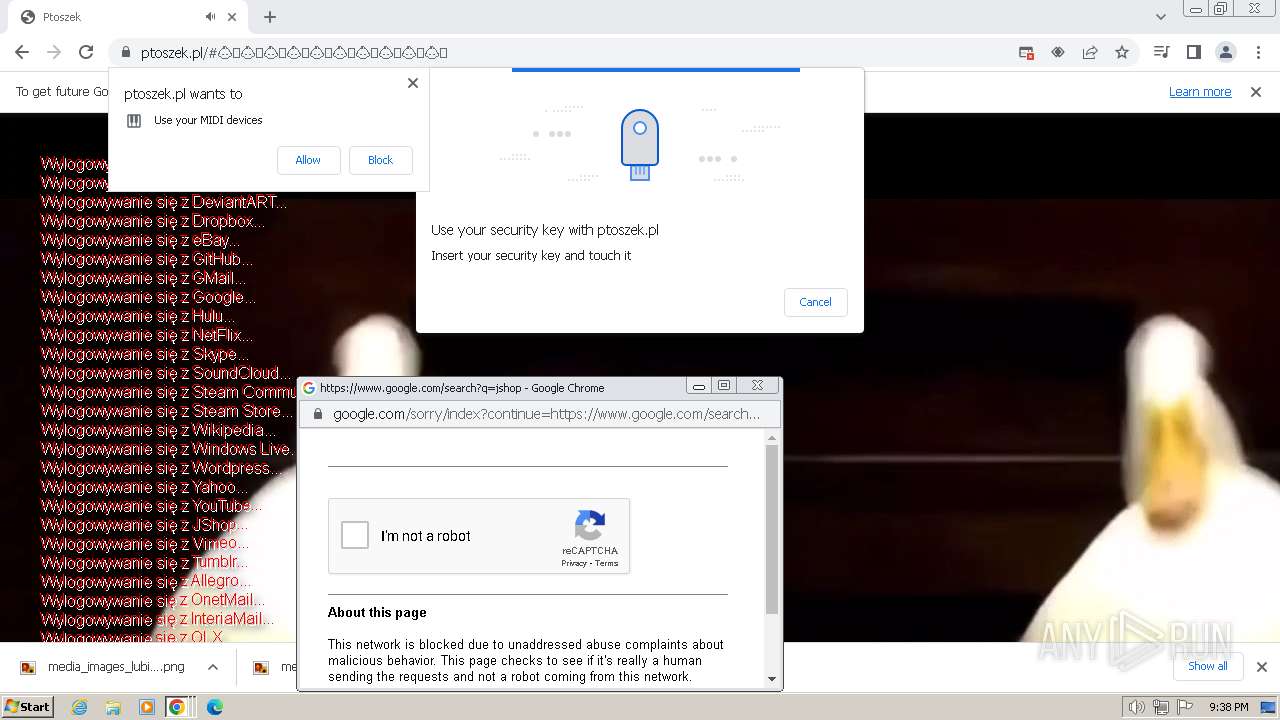This screenshot has height=720, width=1280.
Task: Cancel the security key dialog
Action: tap(815, 302)
